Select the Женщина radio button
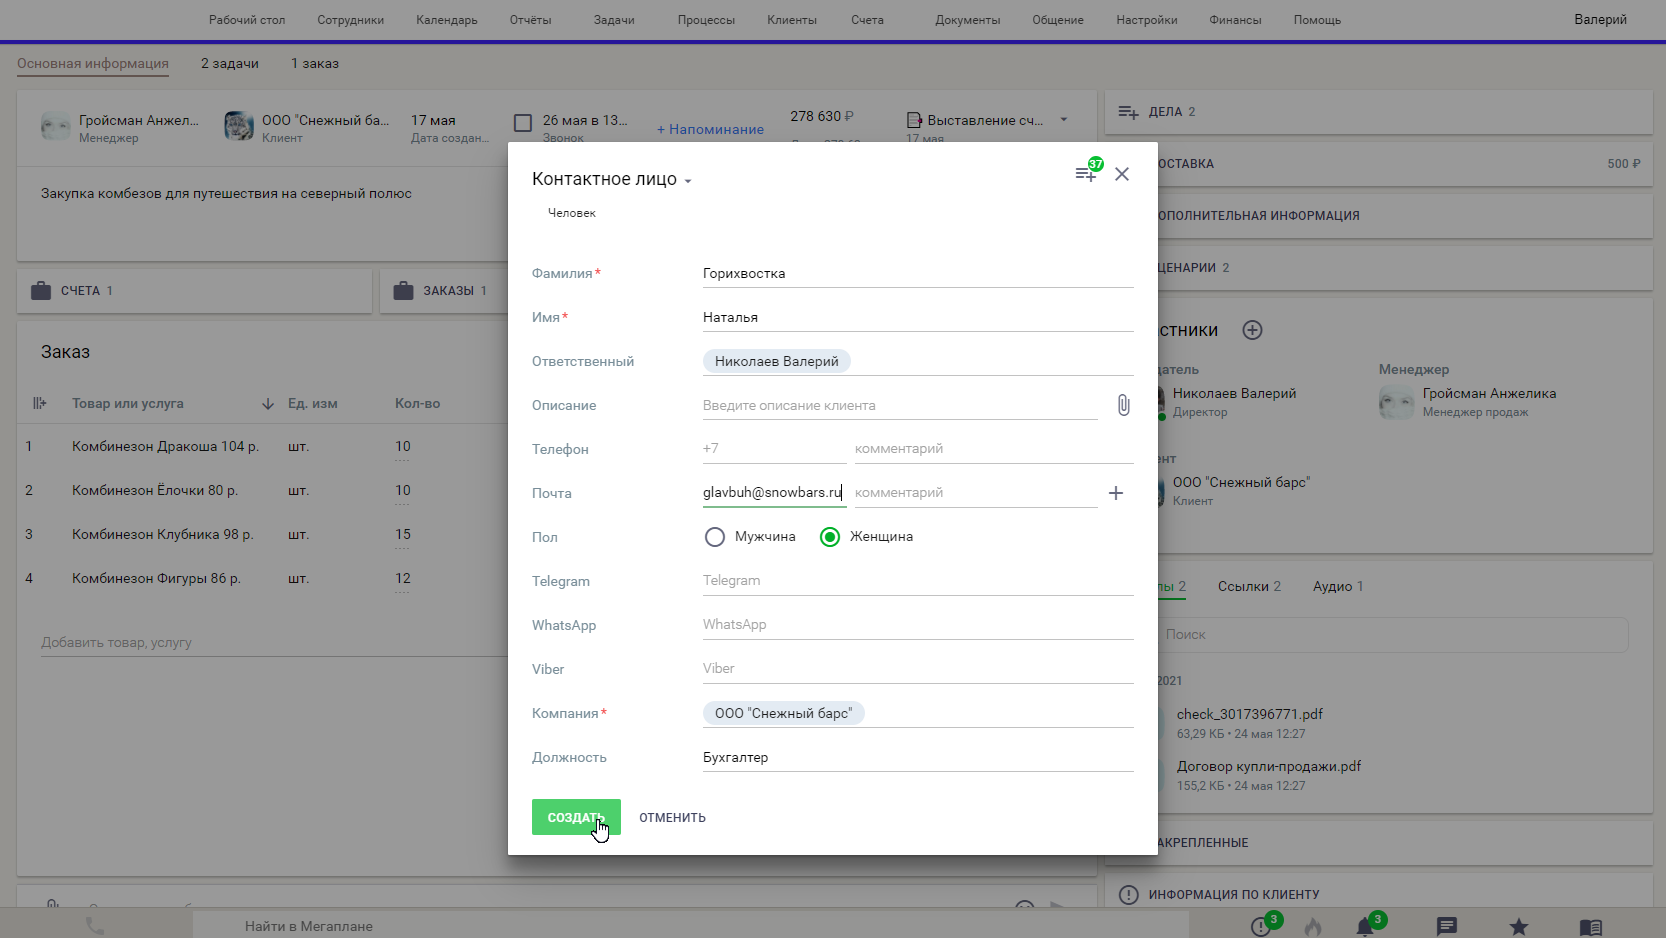The width and height of the screenshot is (1666, 938). coord(830,537)
